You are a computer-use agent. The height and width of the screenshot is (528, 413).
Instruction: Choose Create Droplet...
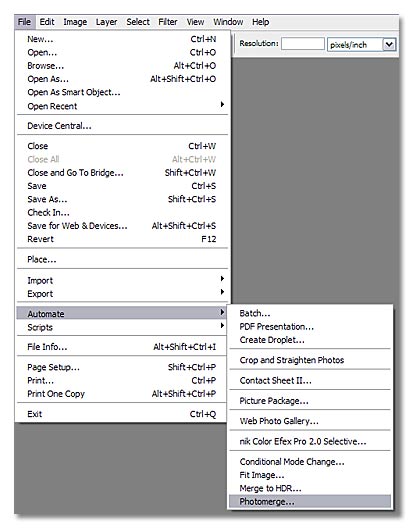310,340
